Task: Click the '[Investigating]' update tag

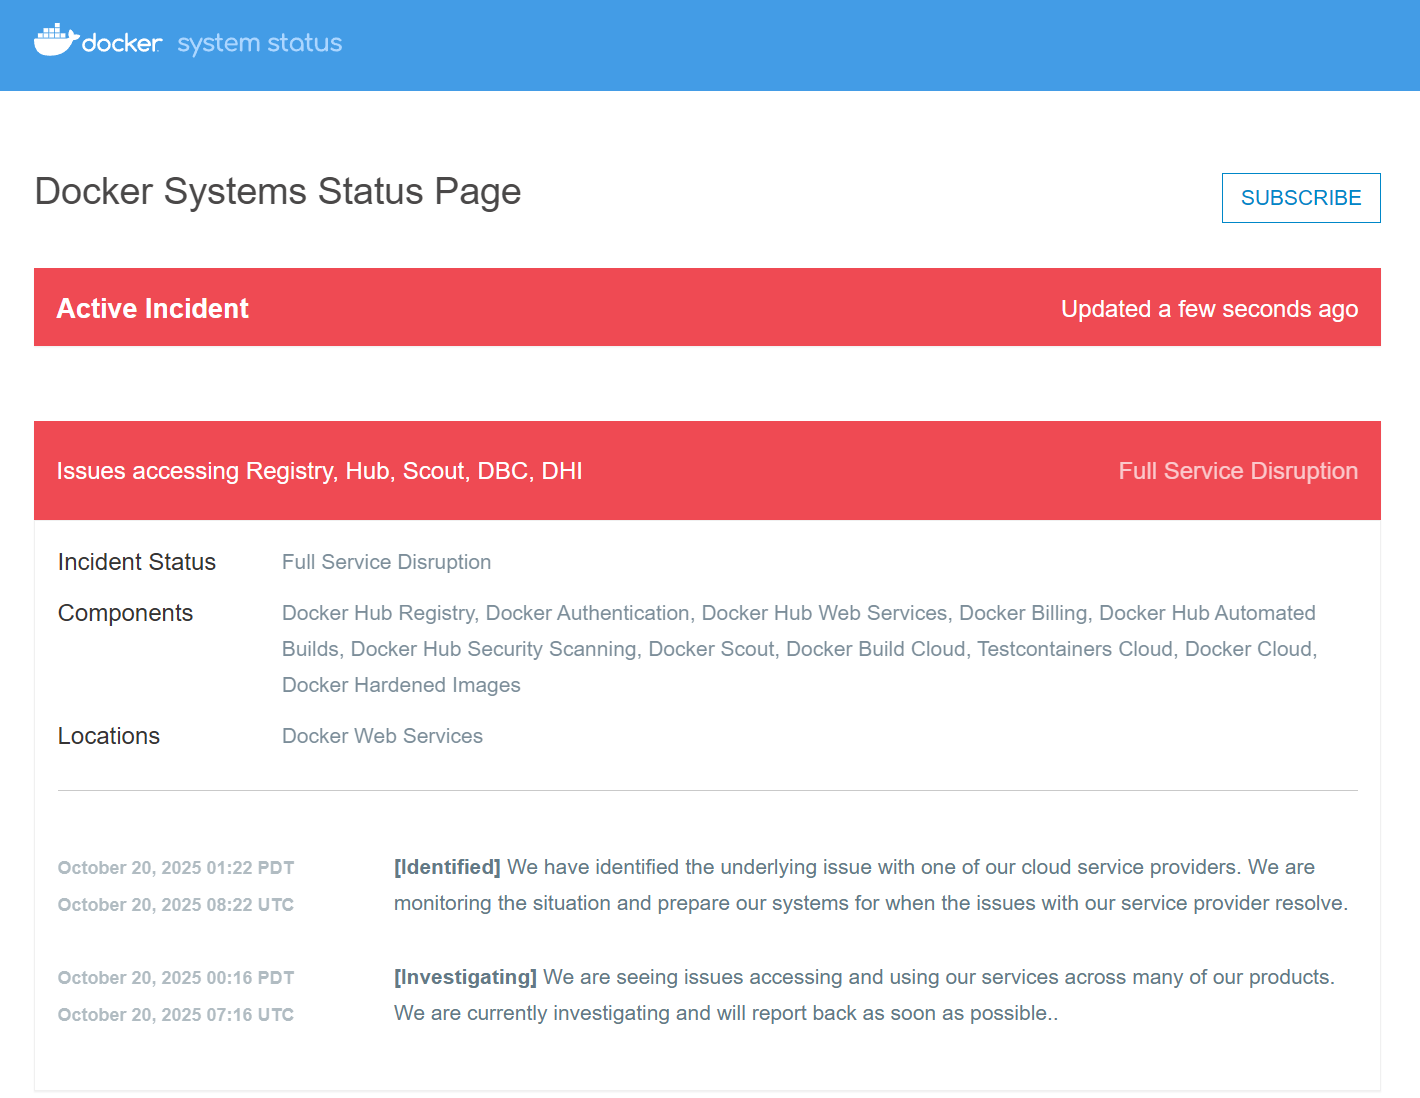Action: point(465,977)
